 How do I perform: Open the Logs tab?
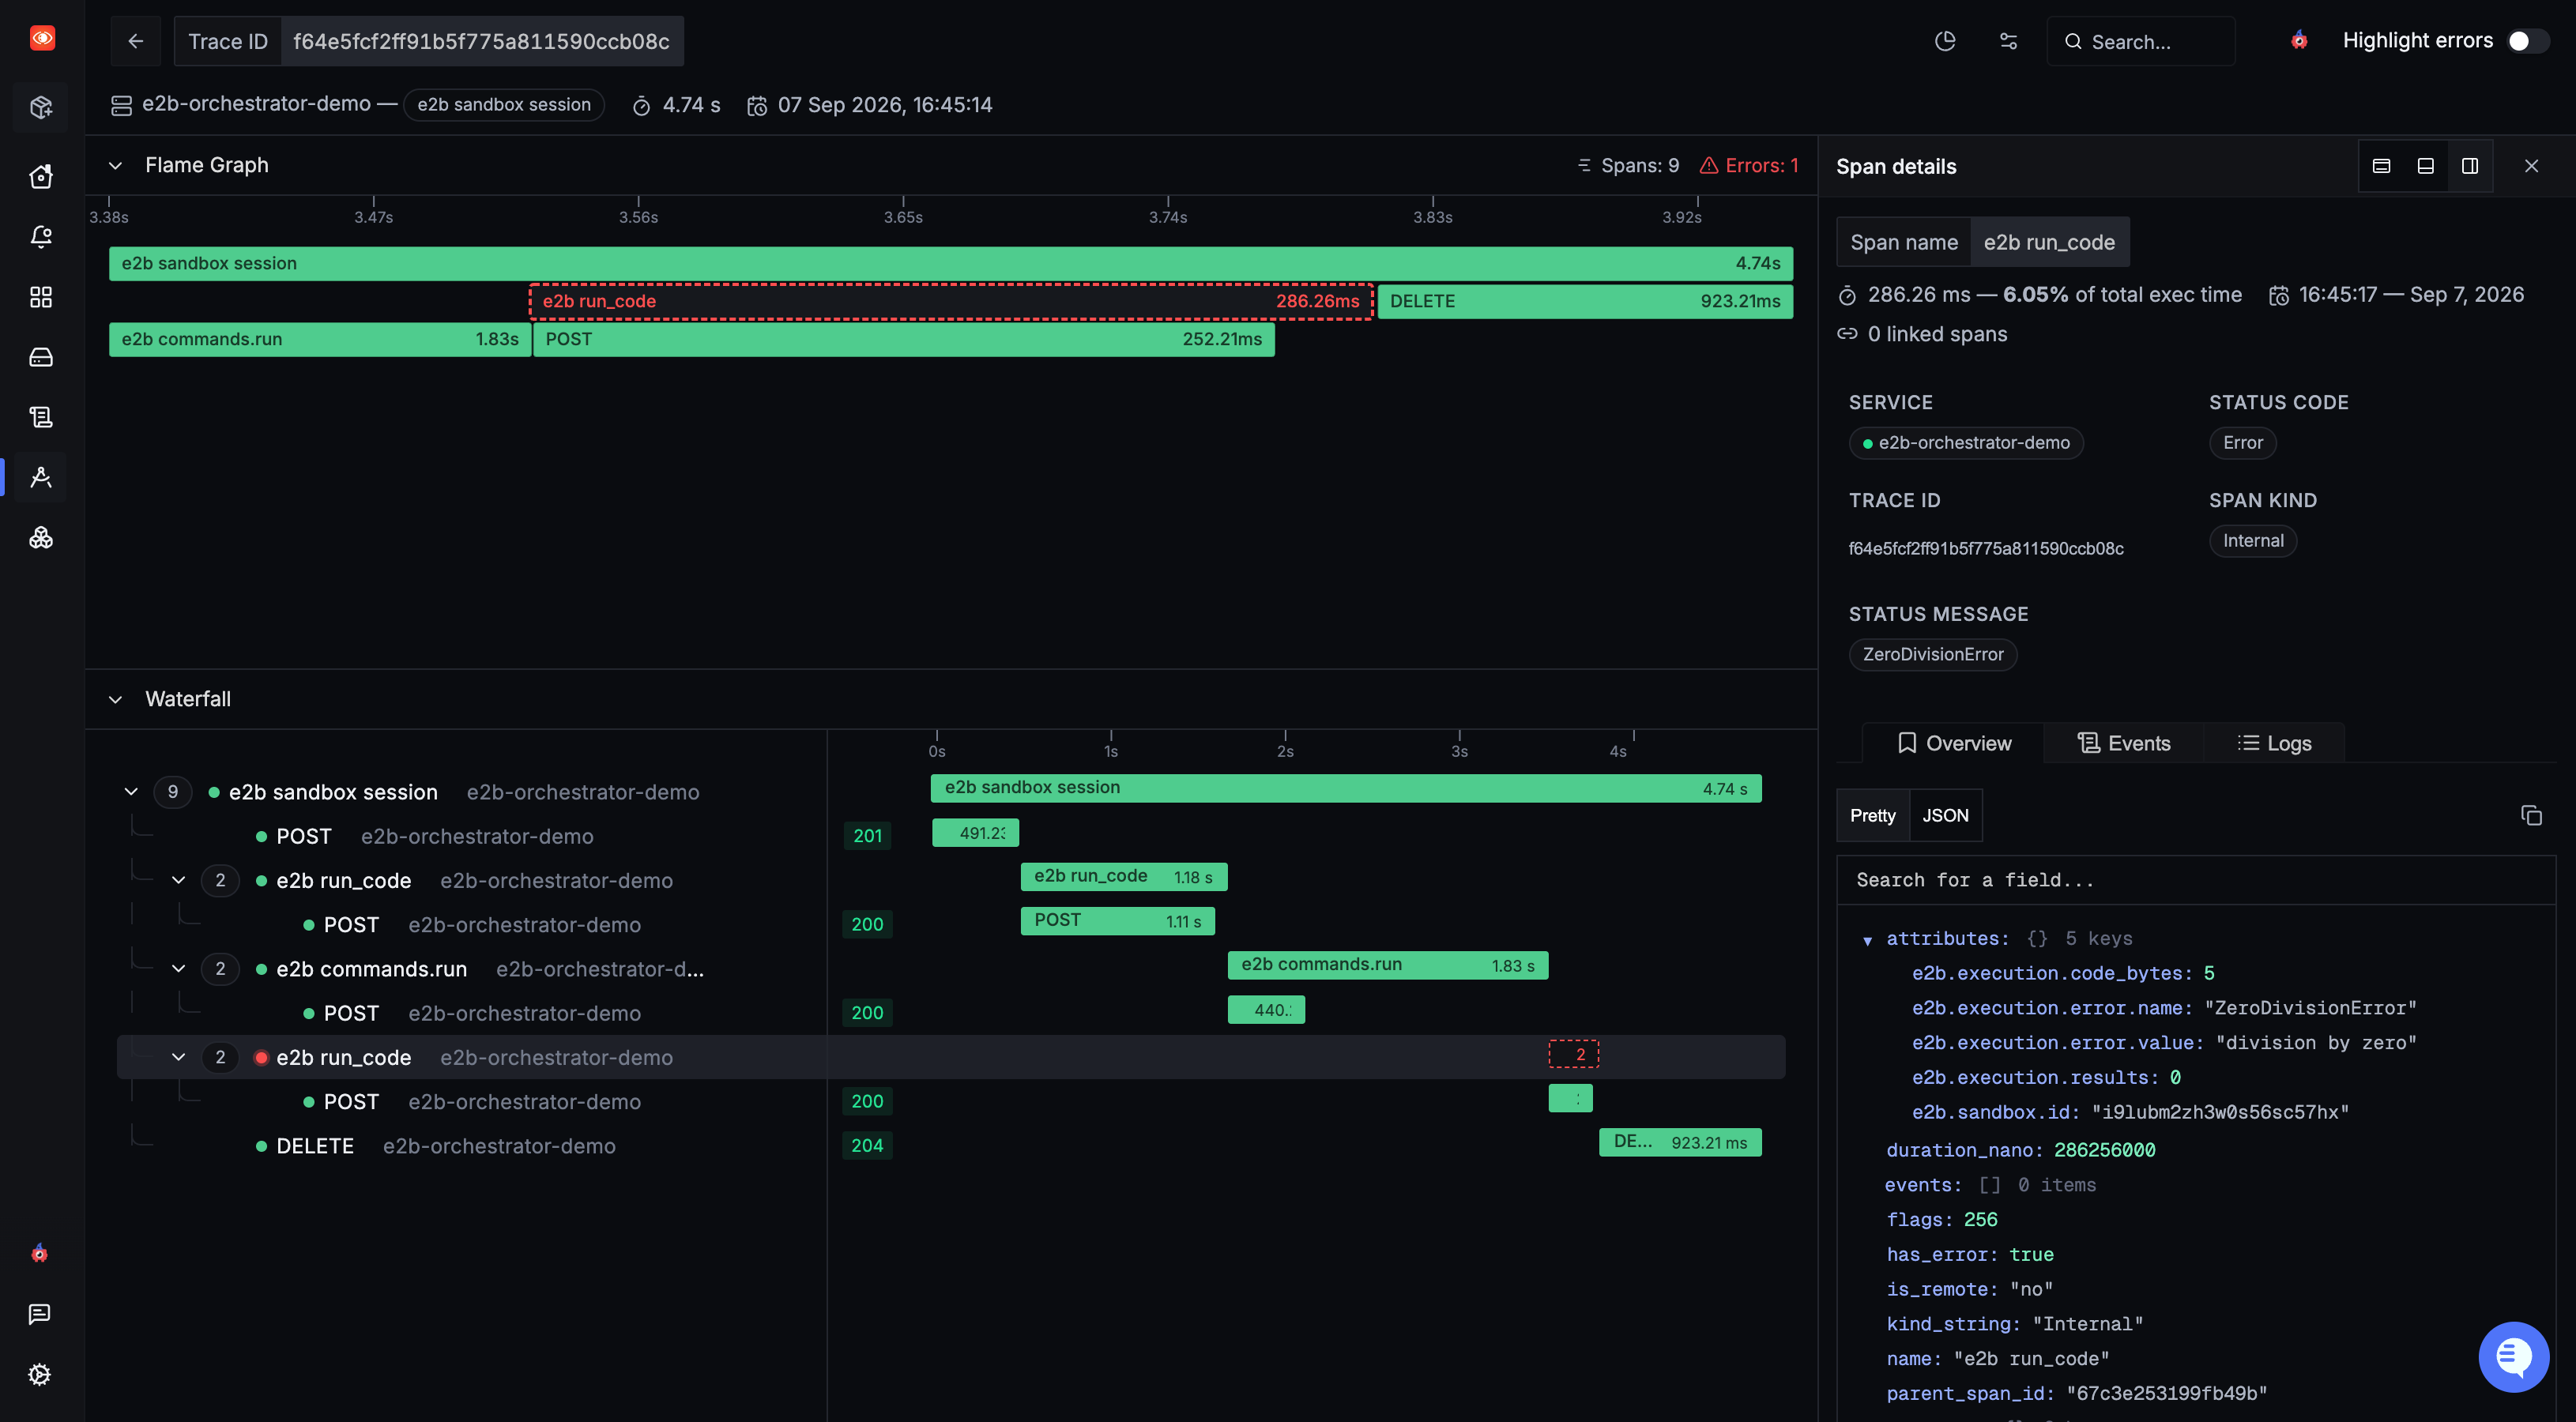click(2274, 743)
